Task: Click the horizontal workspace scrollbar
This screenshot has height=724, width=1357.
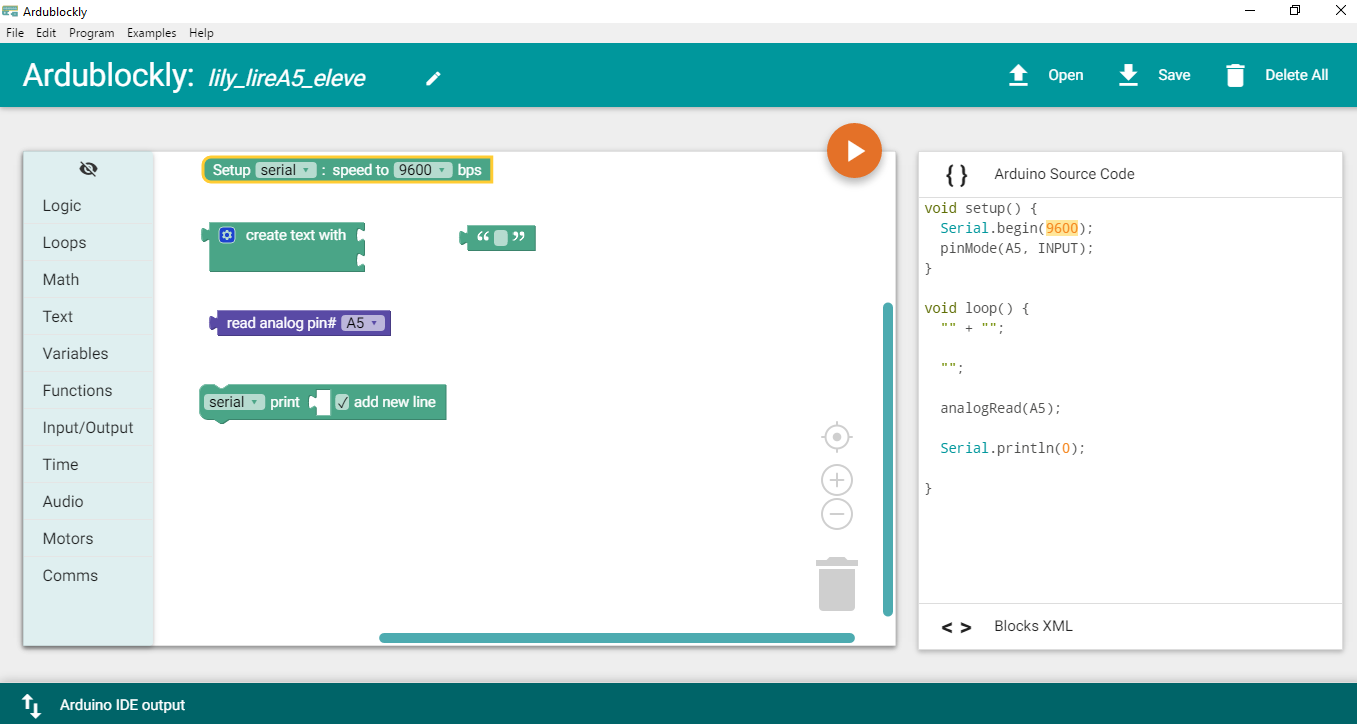Action: click(x=616, y=638)
